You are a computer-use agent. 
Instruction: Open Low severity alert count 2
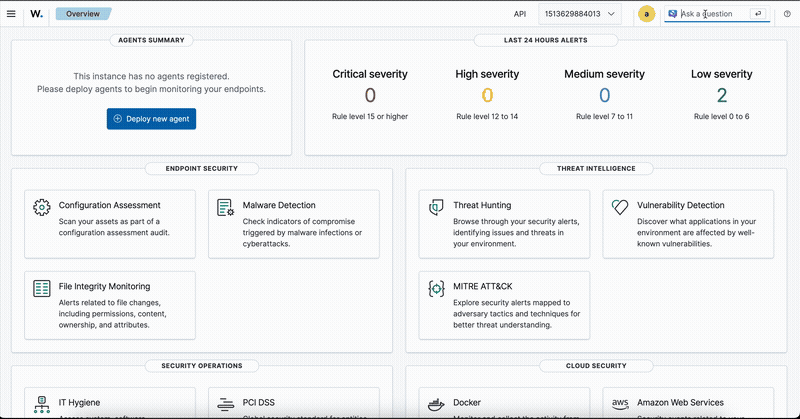tap(722, 95)
